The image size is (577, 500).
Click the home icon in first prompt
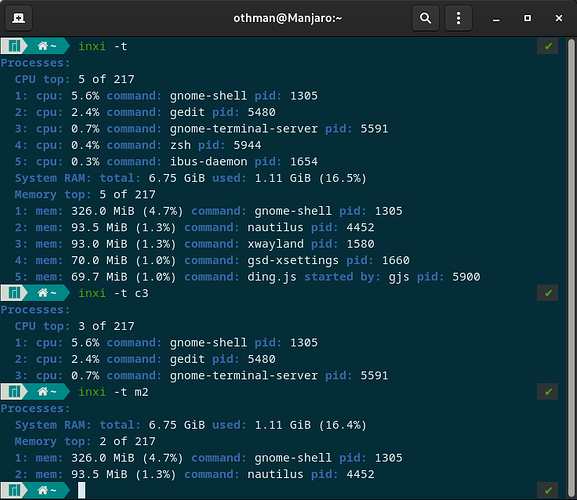(x=43, y=46)
